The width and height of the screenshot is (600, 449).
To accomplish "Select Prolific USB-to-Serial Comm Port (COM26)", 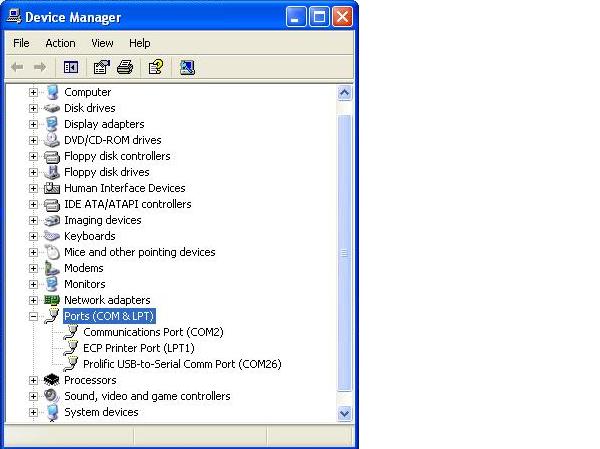I will (182, 364).
